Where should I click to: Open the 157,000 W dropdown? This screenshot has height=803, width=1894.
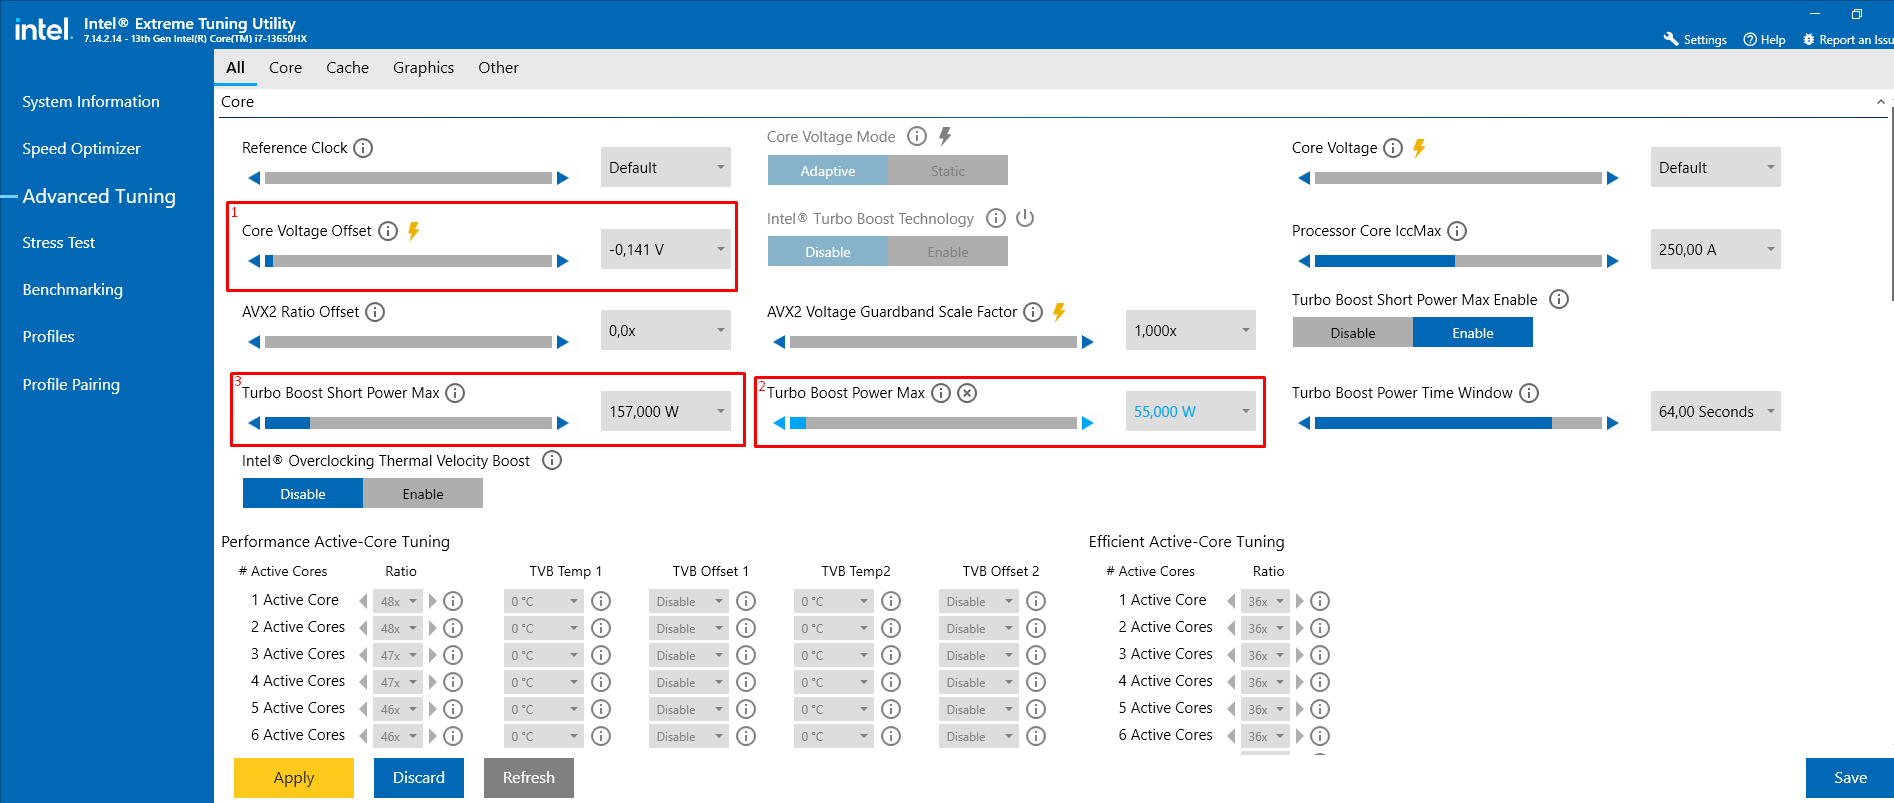tap(666, 411)
